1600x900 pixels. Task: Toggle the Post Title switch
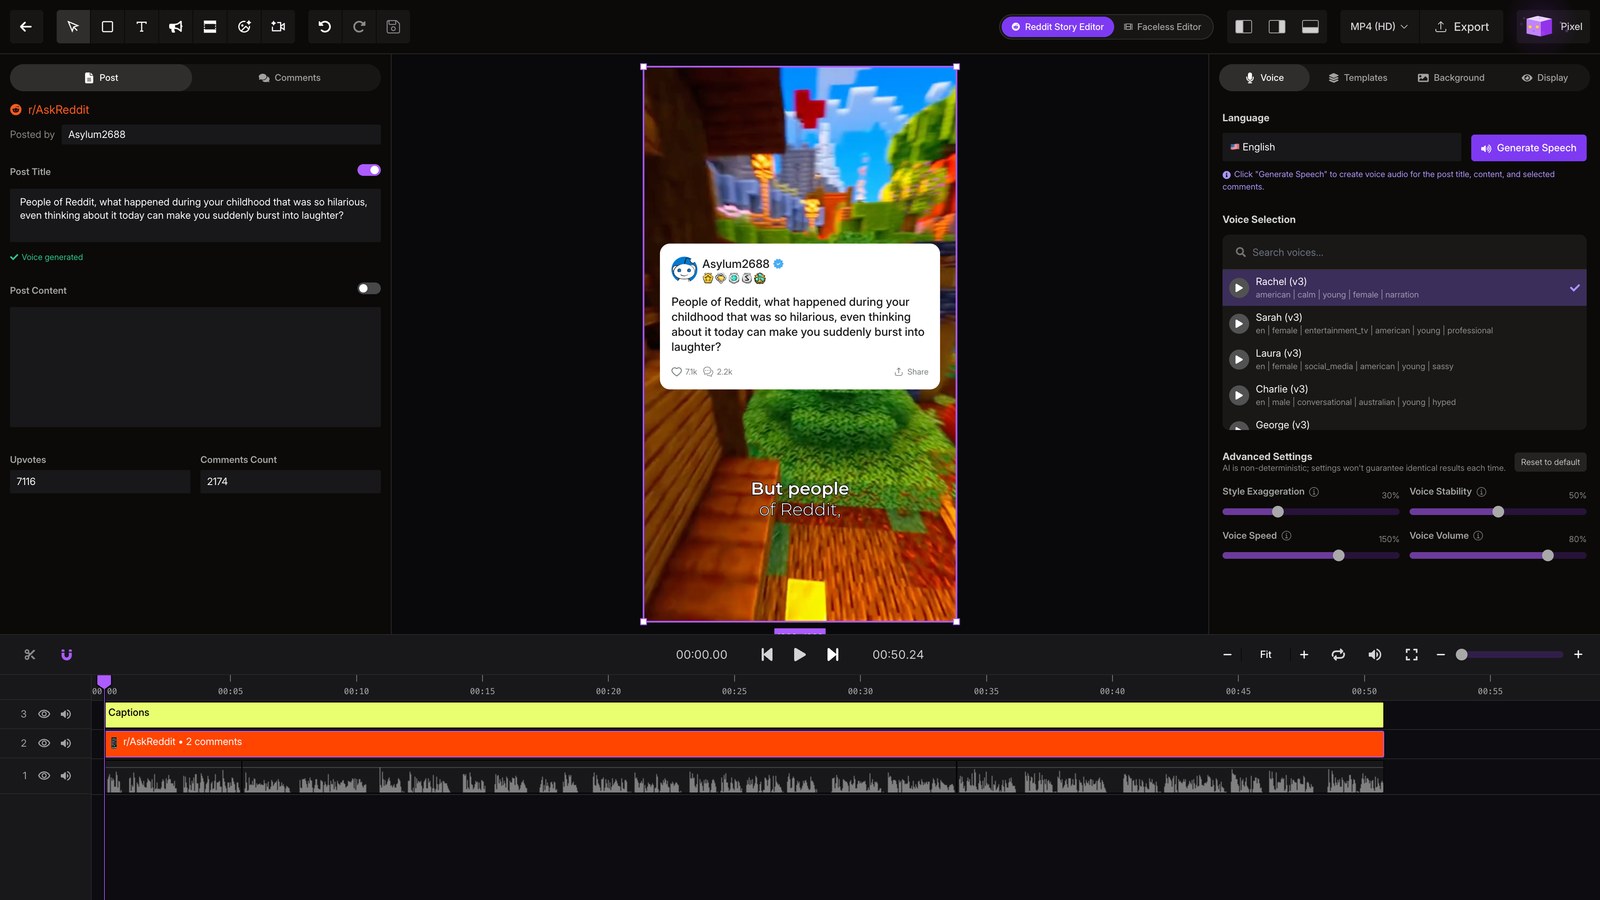[x=369, y=170]
